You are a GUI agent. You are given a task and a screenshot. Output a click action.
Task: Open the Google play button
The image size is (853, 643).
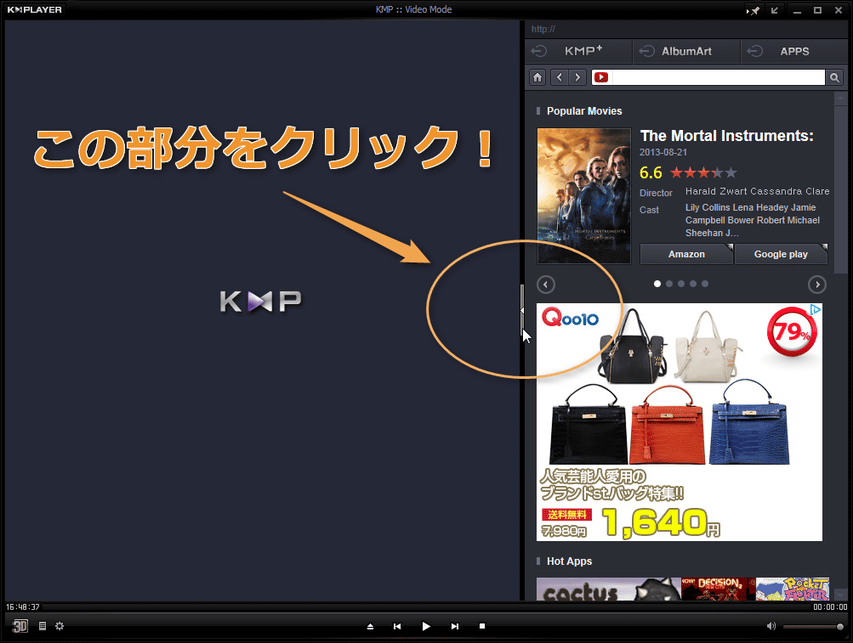781,254
